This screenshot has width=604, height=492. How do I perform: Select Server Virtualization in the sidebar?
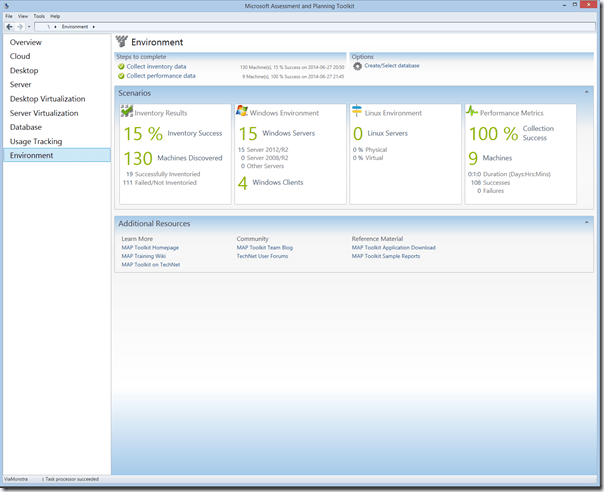(43, 113)
